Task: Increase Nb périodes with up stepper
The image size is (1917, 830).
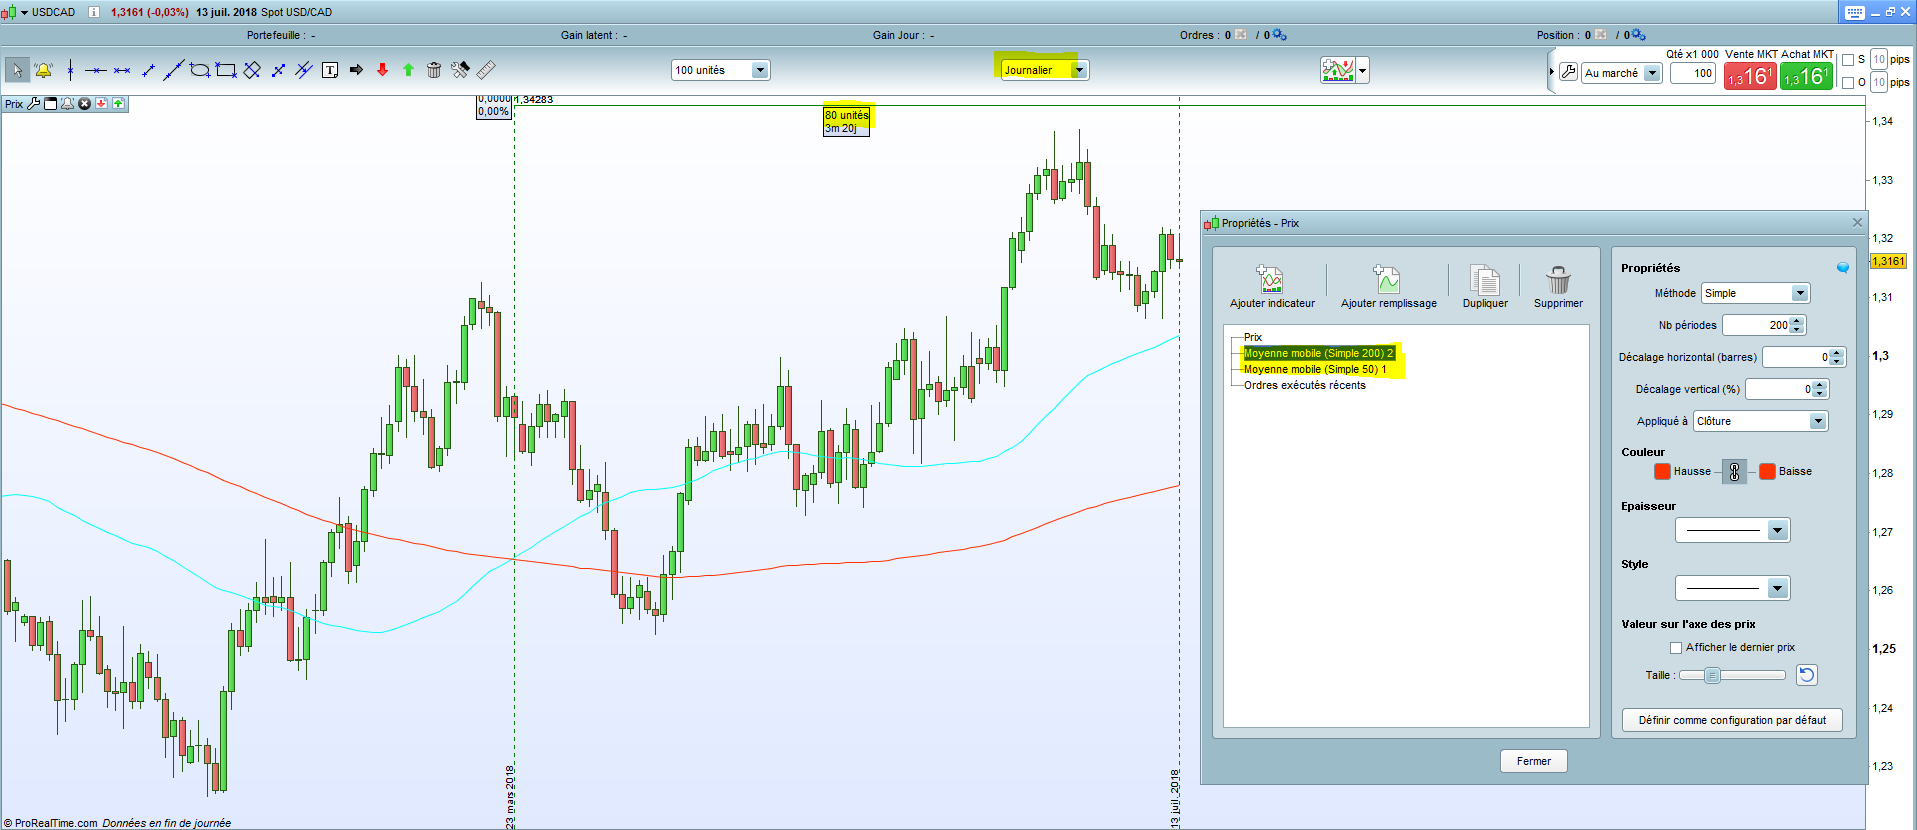Action: (1797, 321)
